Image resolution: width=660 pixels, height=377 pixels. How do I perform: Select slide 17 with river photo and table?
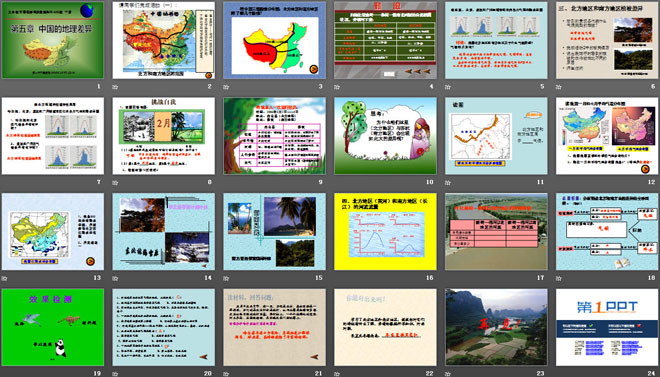point(496,231)
